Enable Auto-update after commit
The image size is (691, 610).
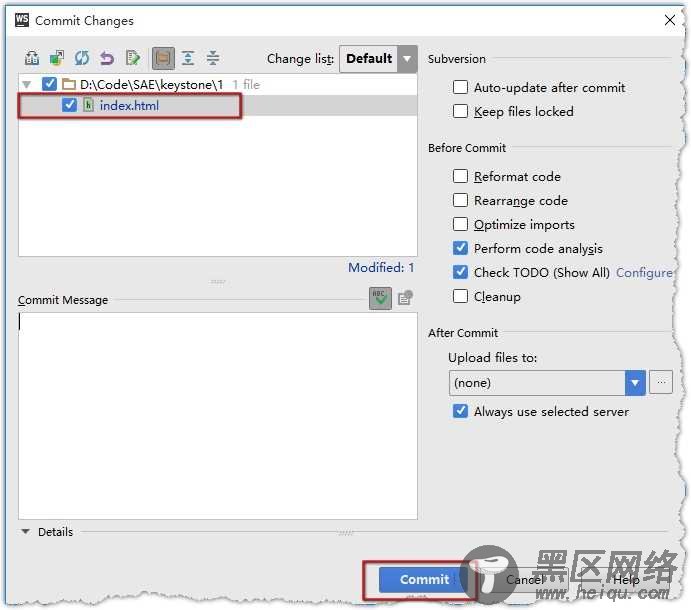pyautogui.click(x=460, y=87)
